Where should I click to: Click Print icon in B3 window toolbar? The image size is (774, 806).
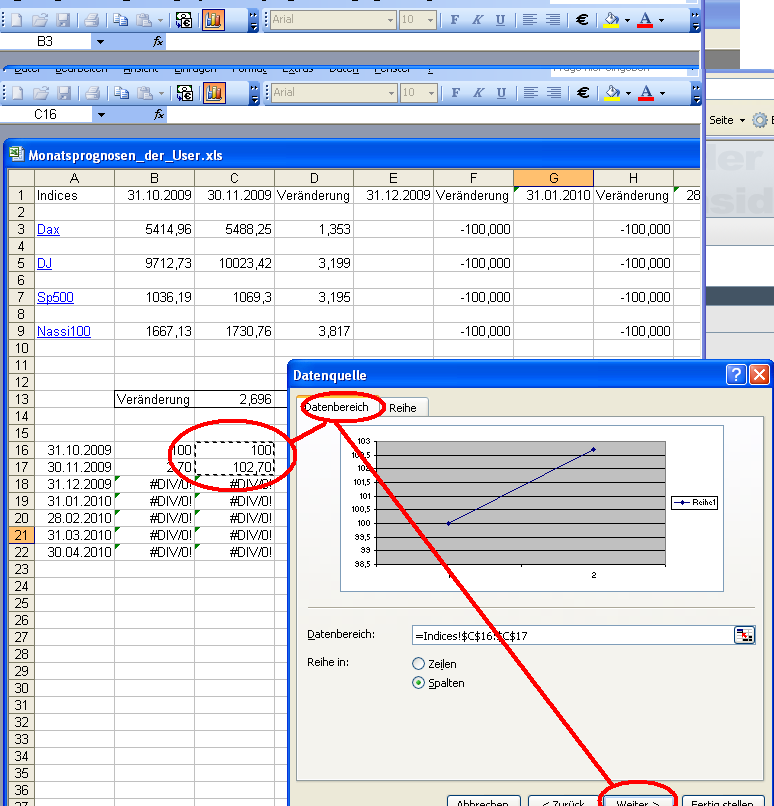91,20
